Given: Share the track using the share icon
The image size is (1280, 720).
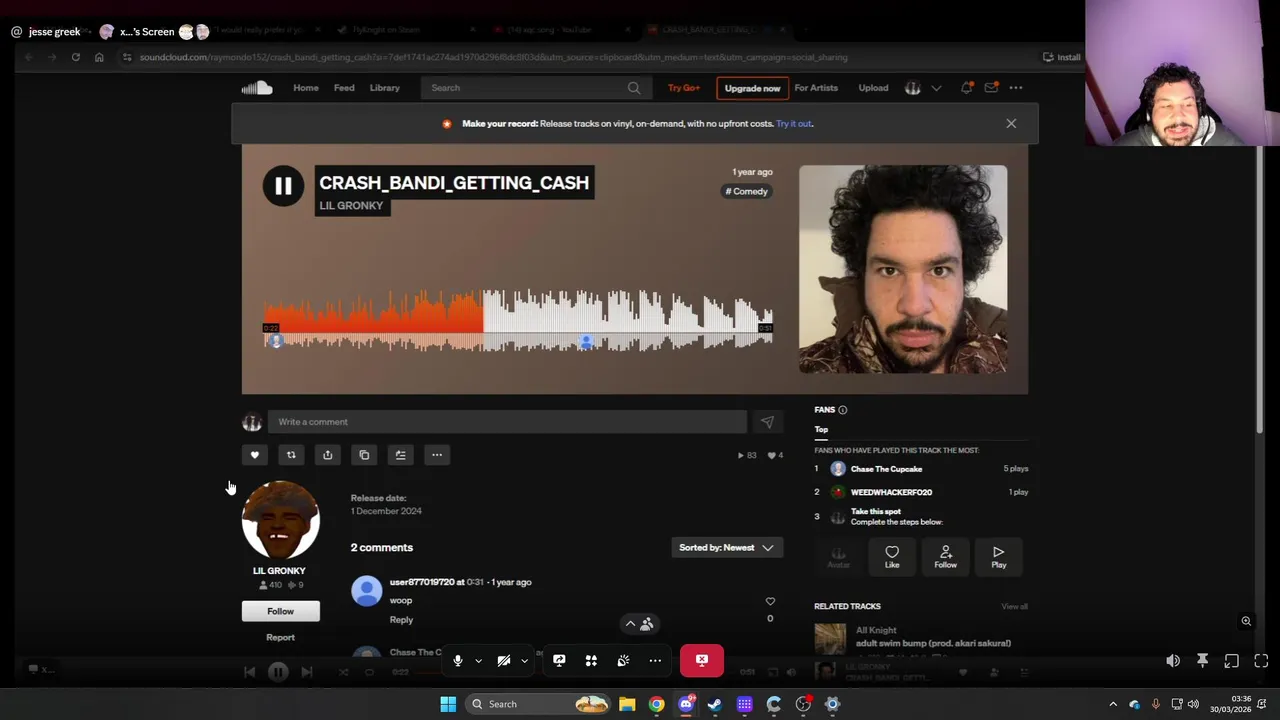Looking at the screenshot, I should click(x=327, y=455).
